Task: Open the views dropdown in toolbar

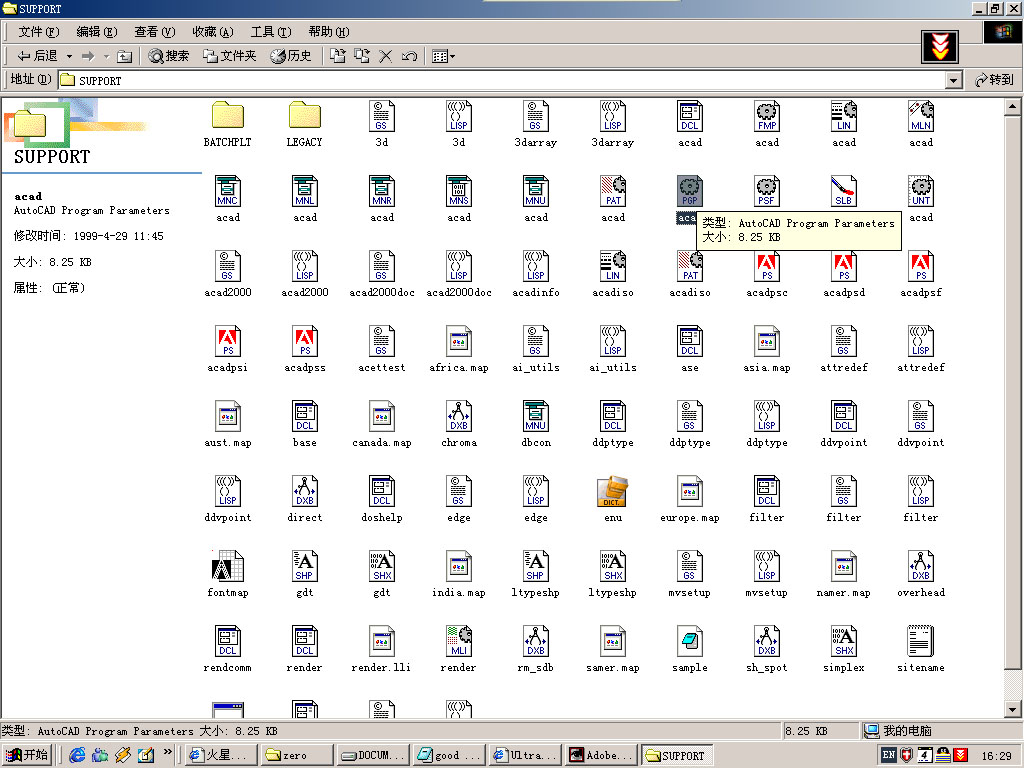Action: (443, 56)
